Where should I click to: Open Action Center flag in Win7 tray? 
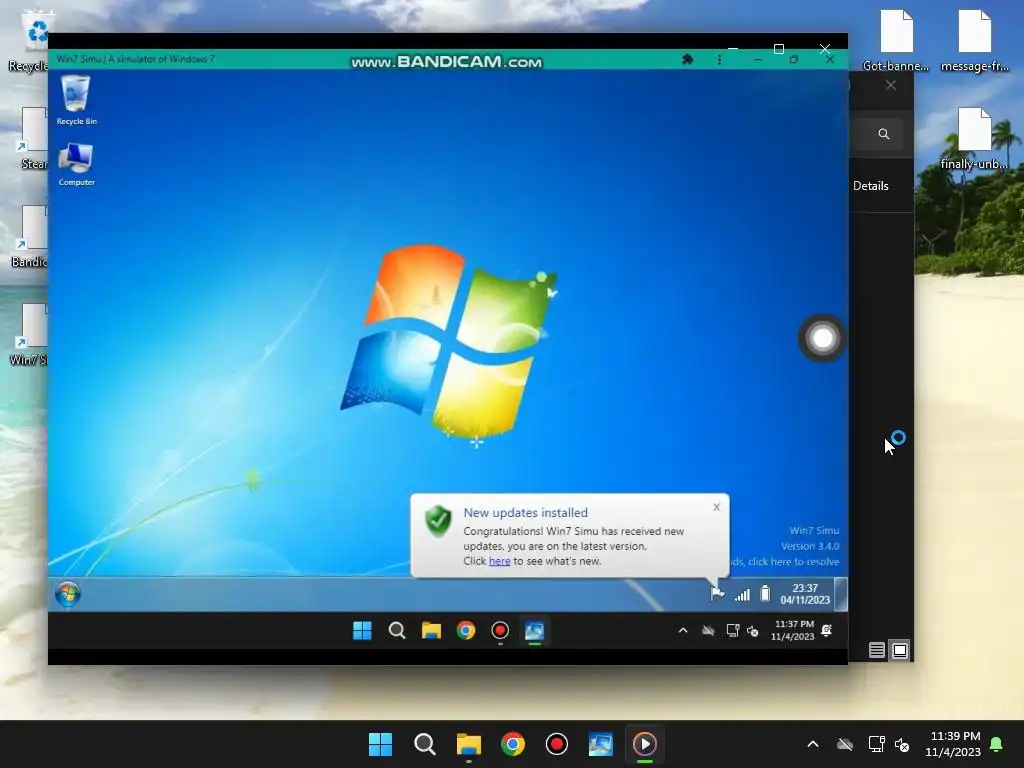(x=717, y=594)
